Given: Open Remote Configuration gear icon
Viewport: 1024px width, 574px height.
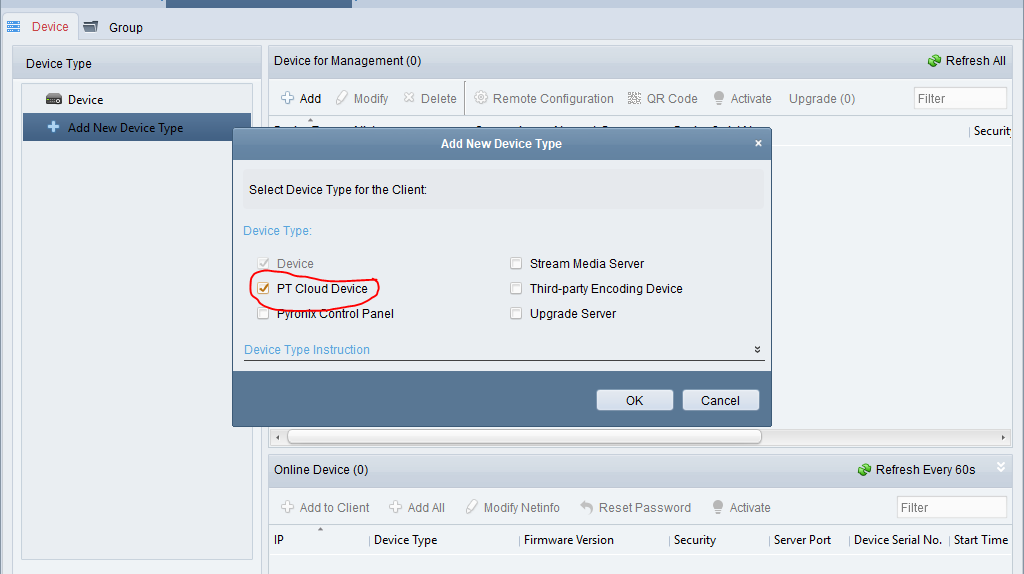Looking at the screenshot, I should point(481,98).
